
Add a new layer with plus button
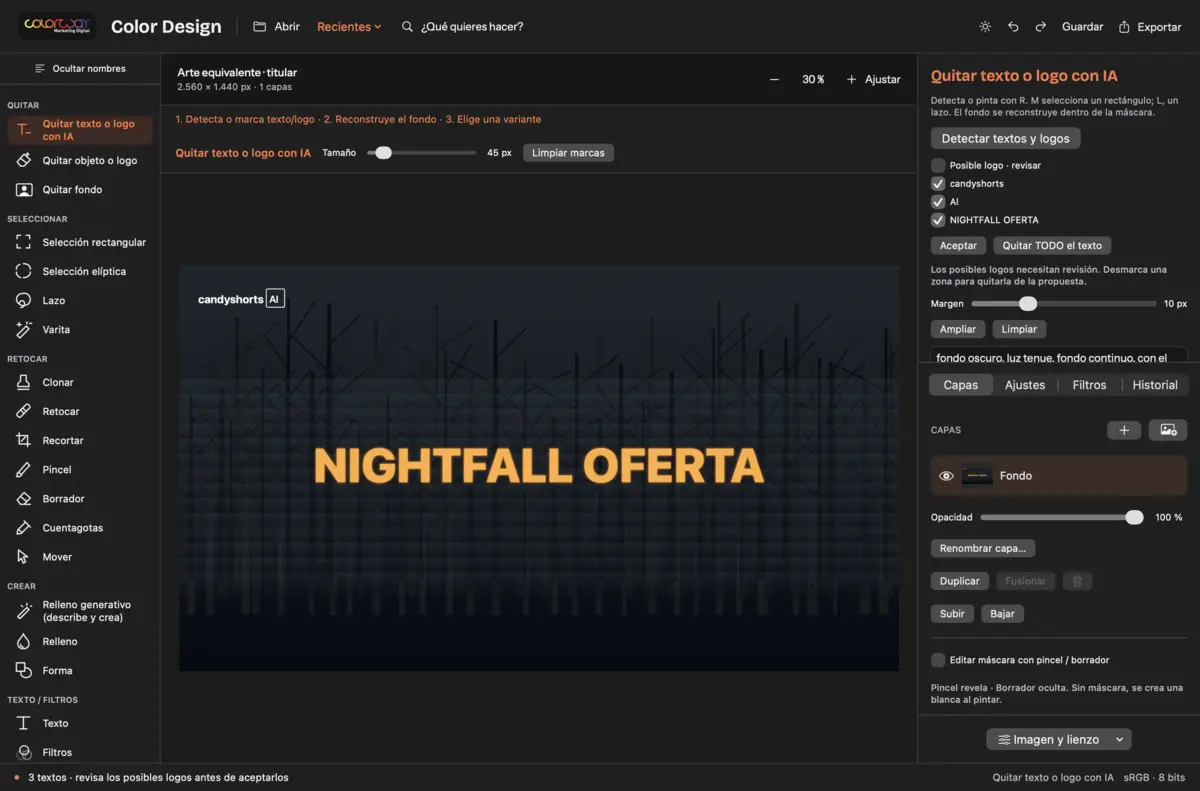pyautogui.click(x=1124, y=430)
